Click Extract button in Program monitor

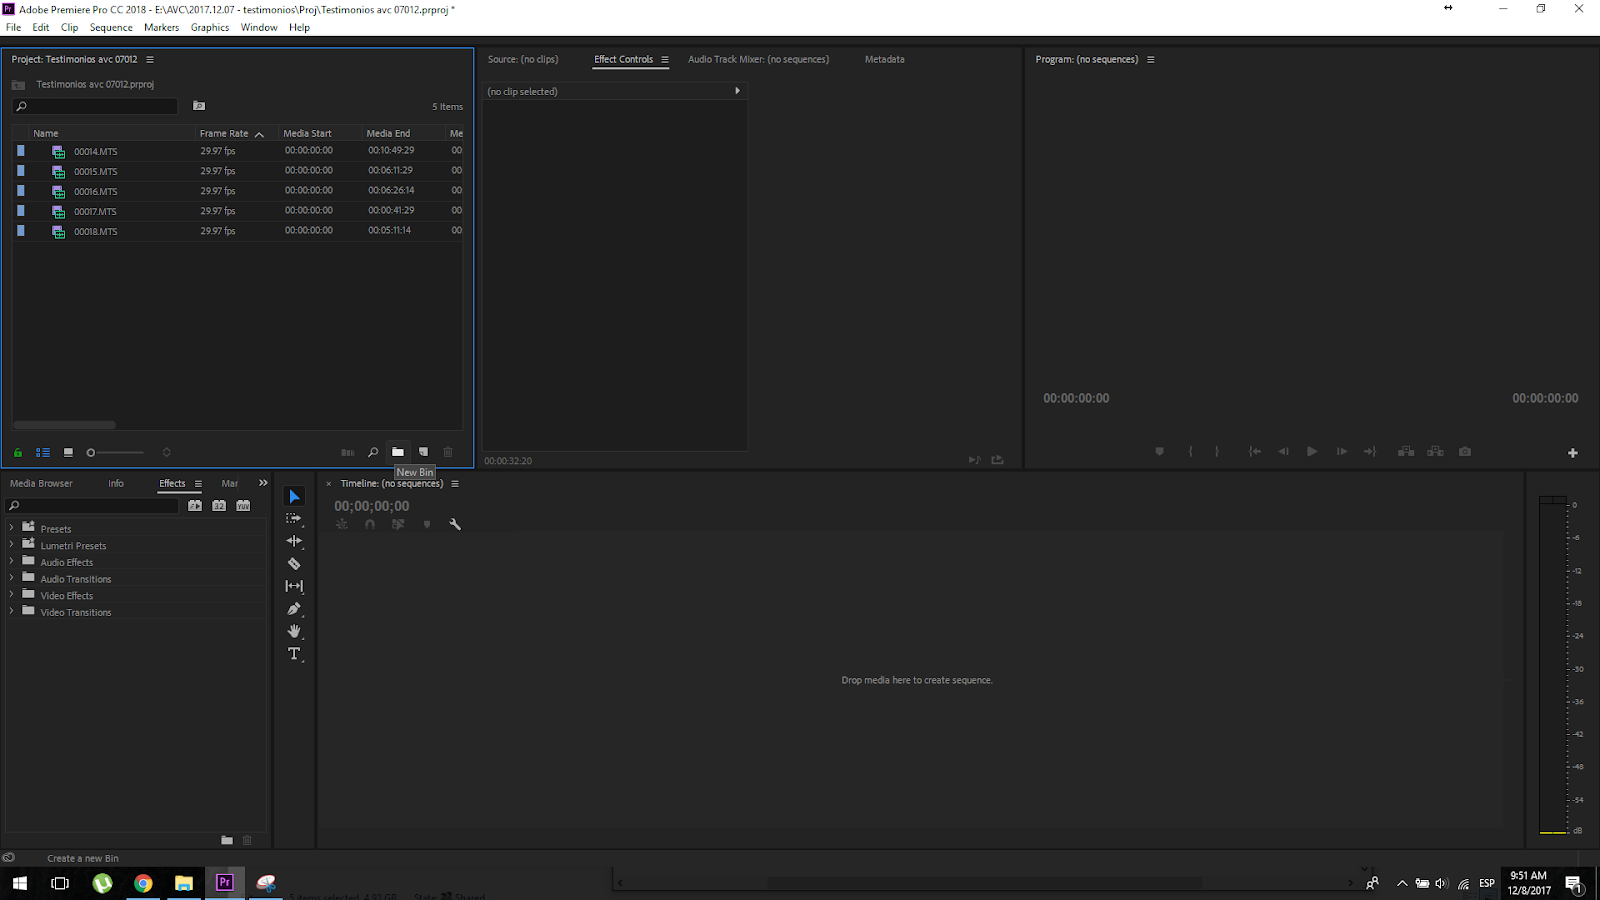coord(1435,452)
